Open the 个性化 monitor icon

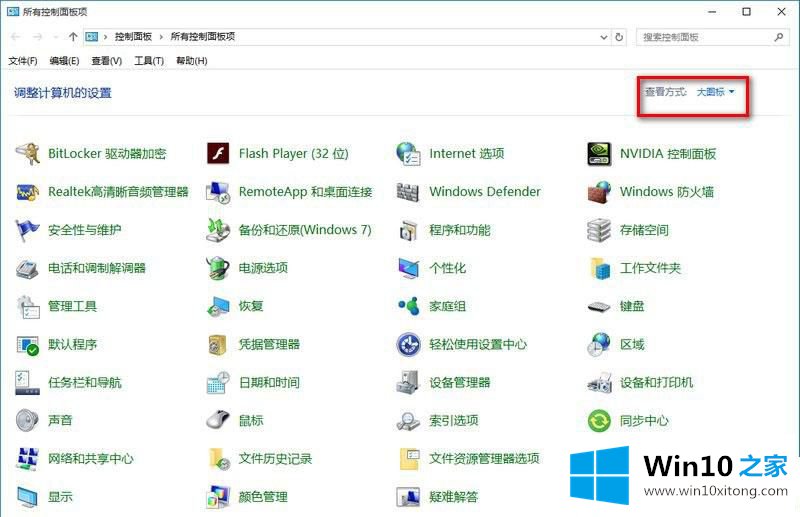(408, 268)
